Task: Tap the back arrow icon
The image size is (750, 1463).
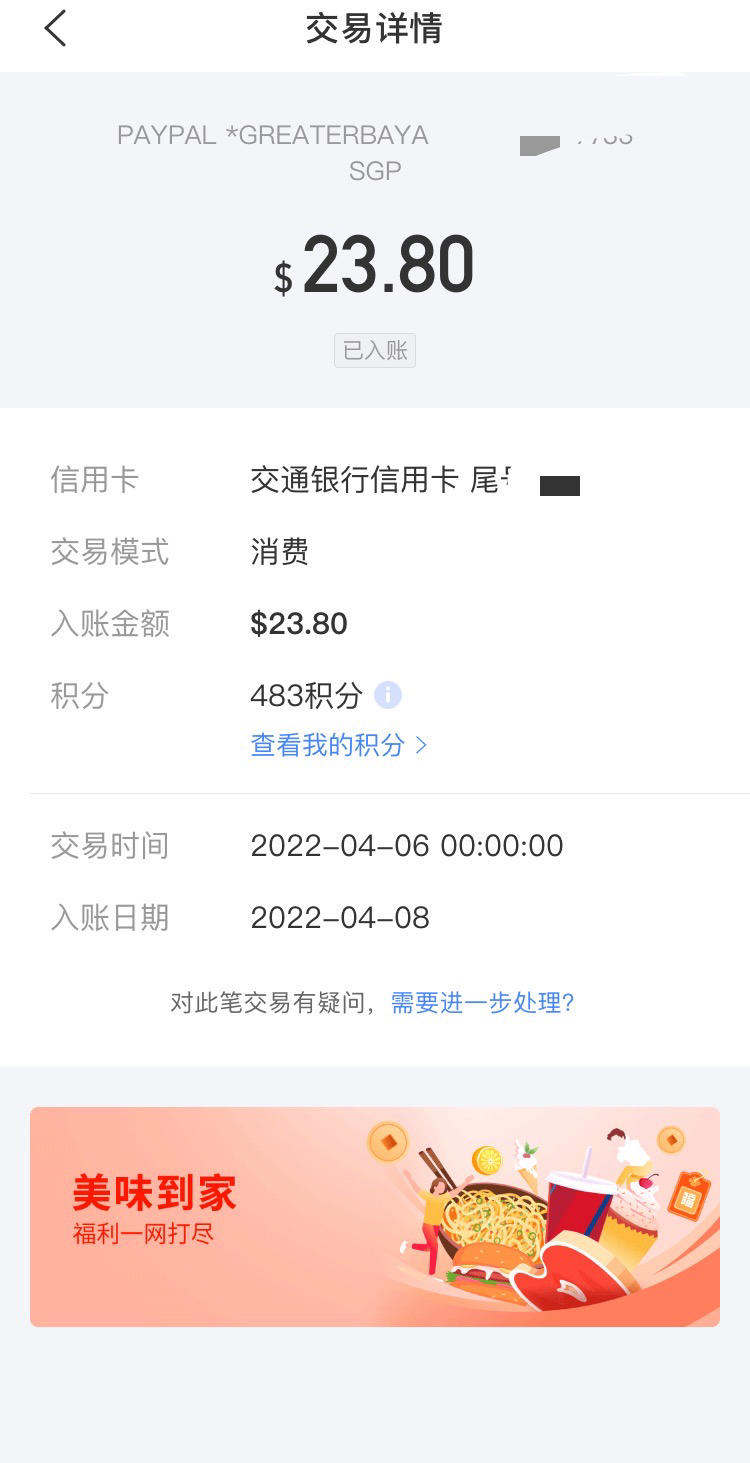Action: 55,28
